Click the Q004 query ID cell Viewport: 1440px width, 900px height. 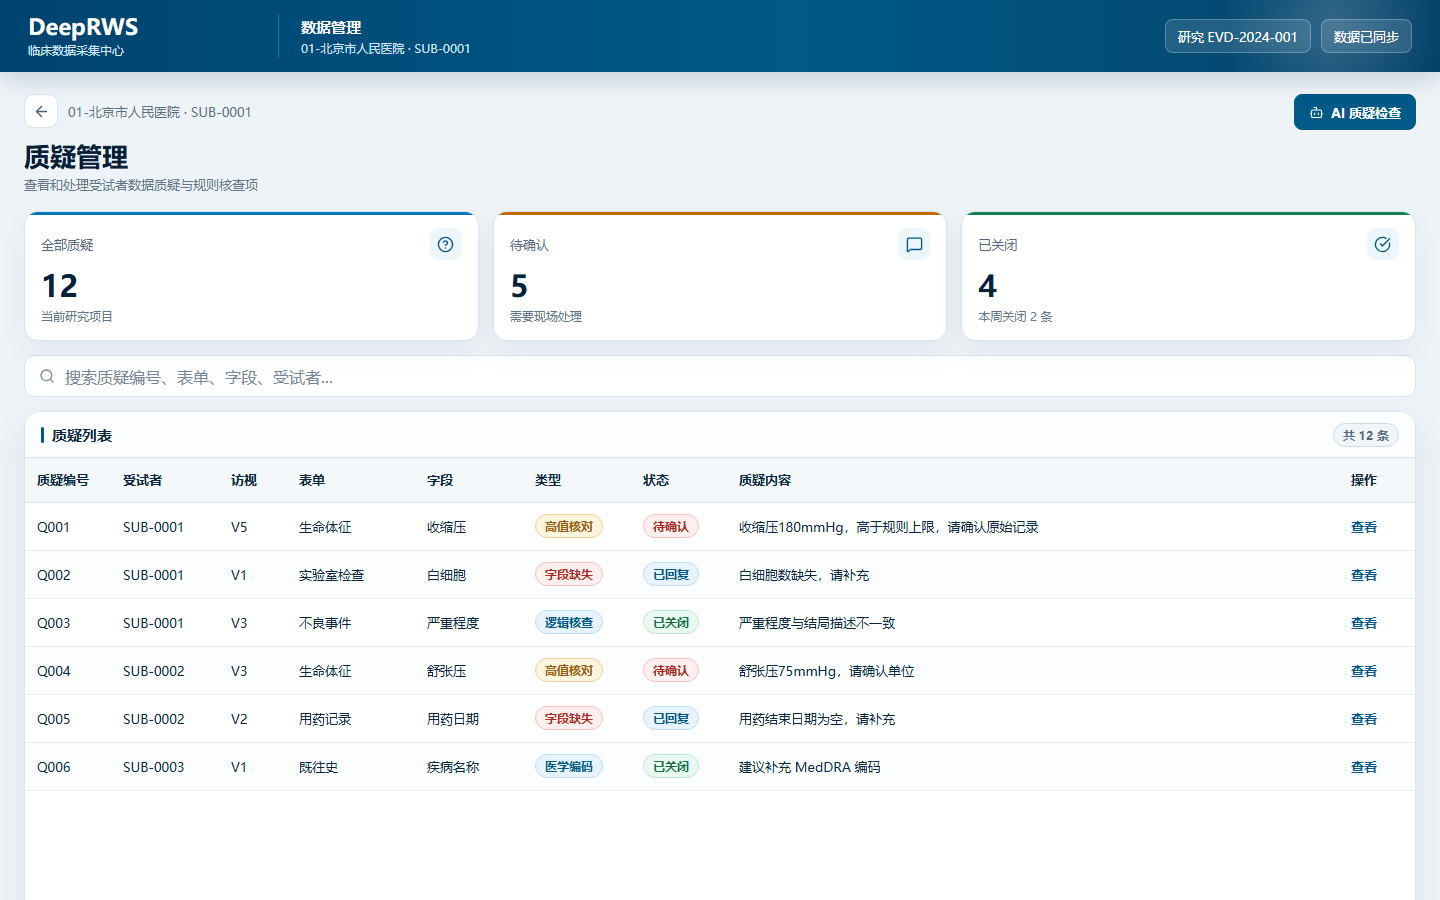(54, 671)
